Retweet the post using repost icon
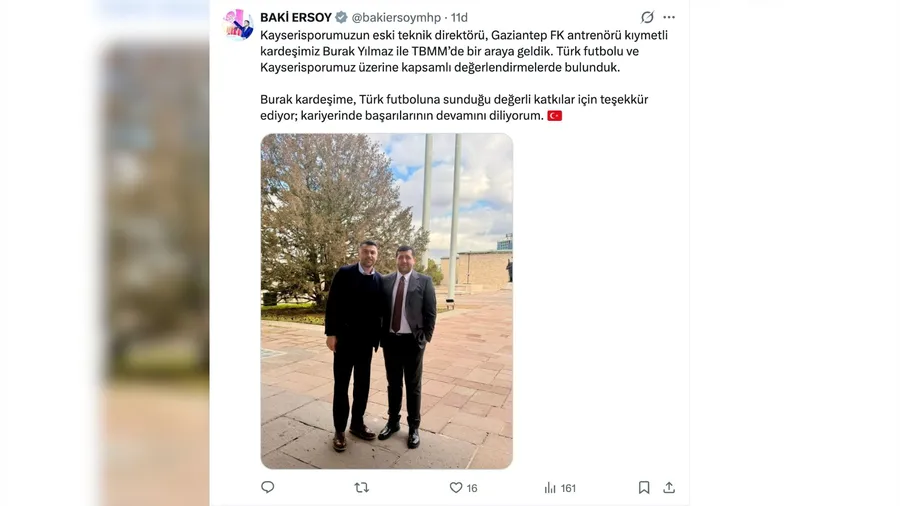Image resolution: width=900 pixels, height=506 pixels. point(362,488)
